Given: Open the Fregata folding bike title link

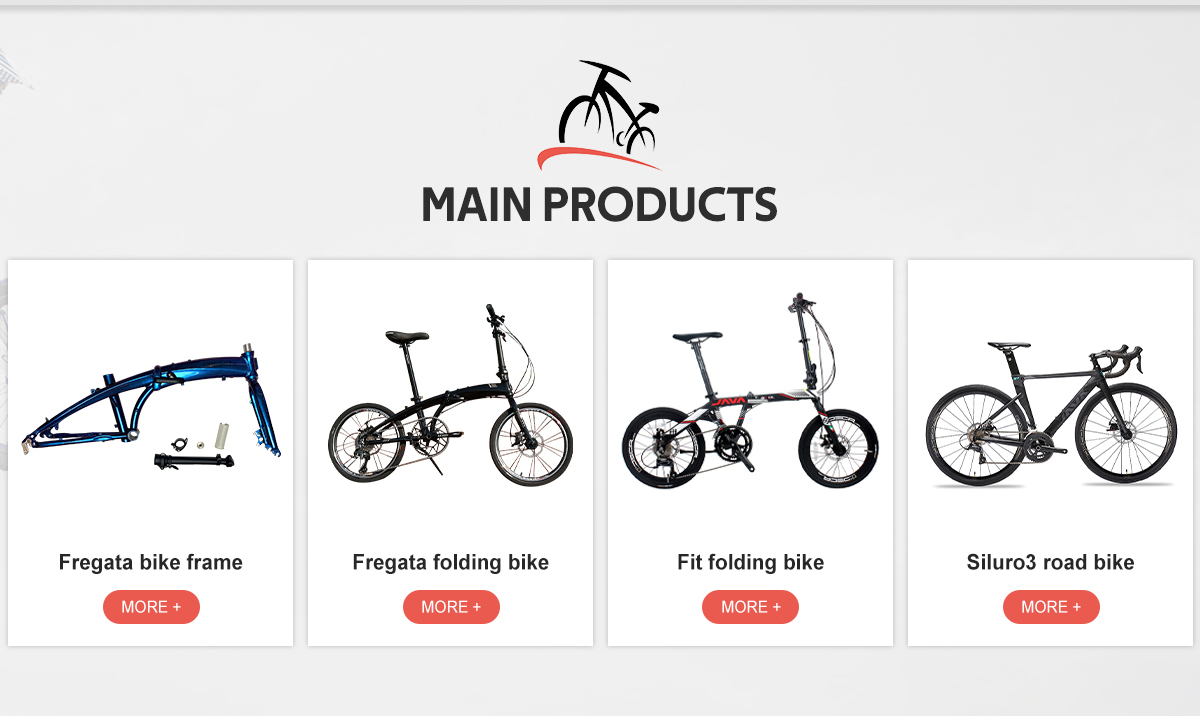Looking at the screenshot, I should click(x=451, y=562).
